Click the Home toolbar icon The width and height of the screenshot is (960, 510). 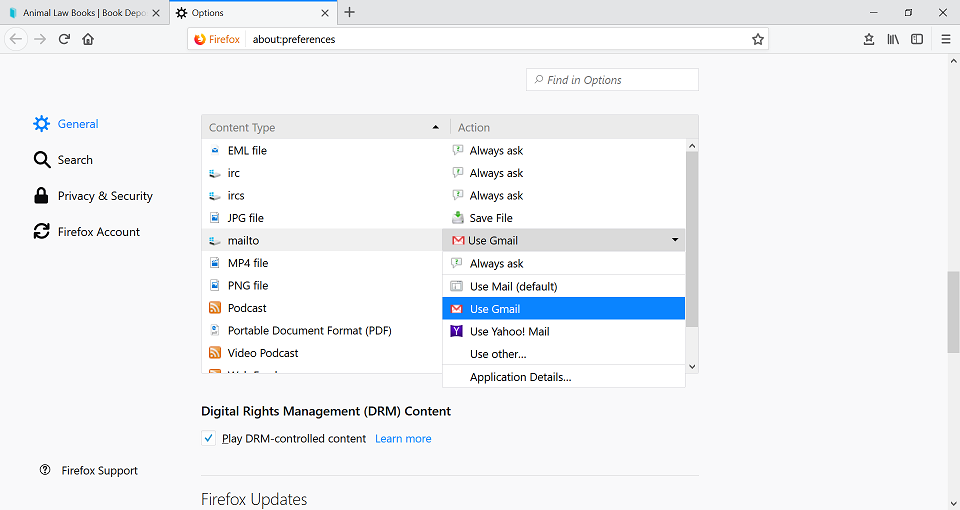(88, 39)
